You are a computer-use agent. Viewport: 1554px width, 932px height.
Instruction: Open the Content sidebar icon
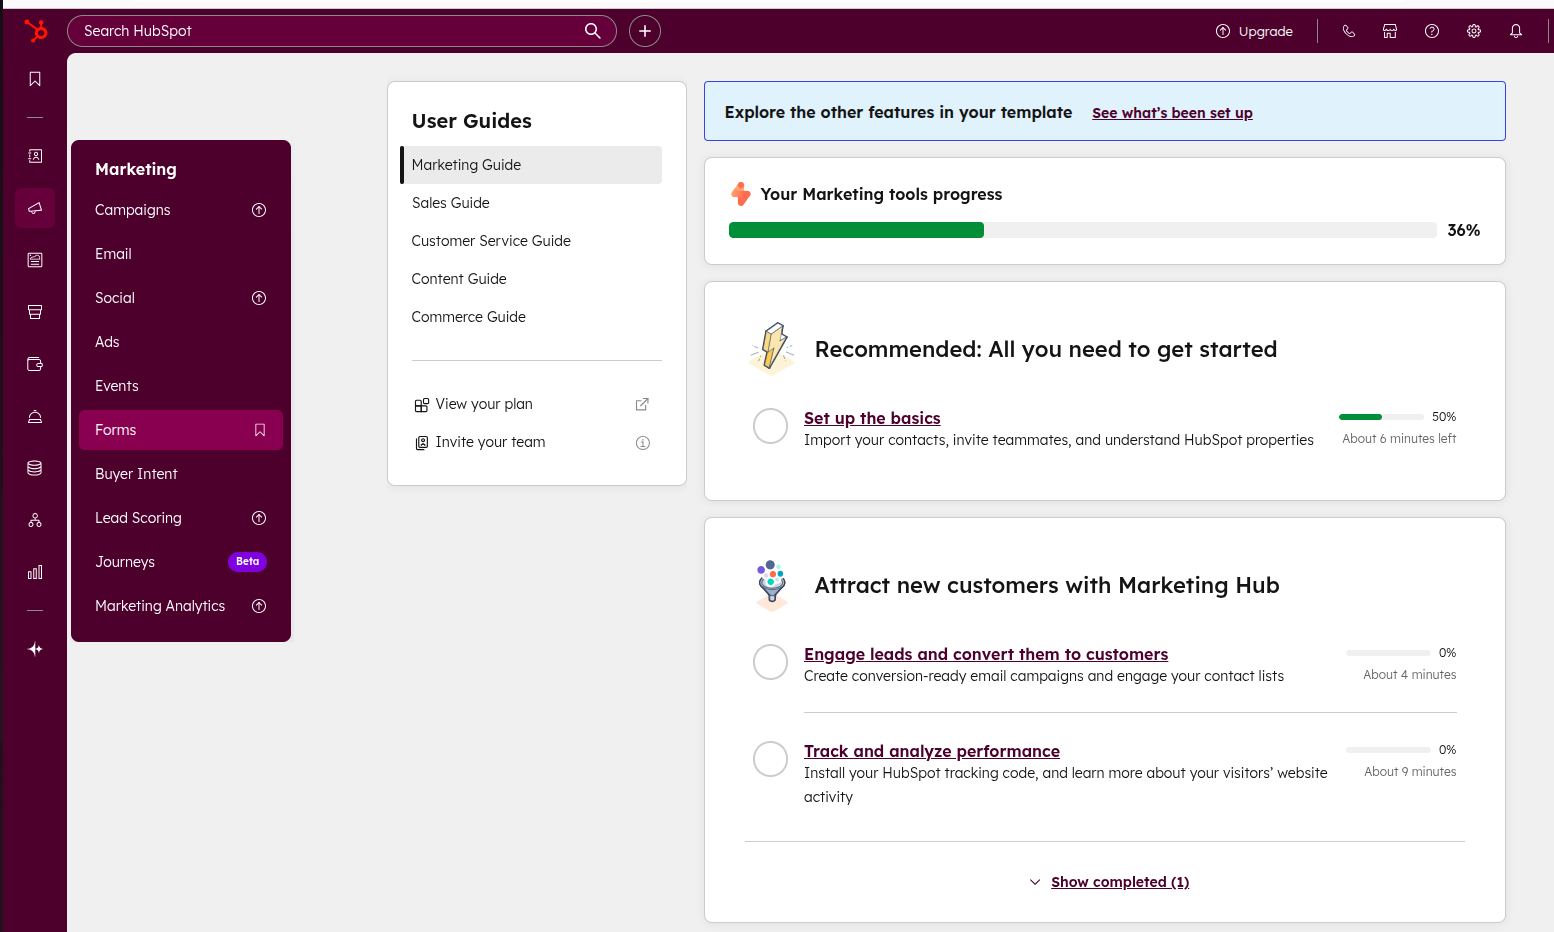click(x=35, y=260)
